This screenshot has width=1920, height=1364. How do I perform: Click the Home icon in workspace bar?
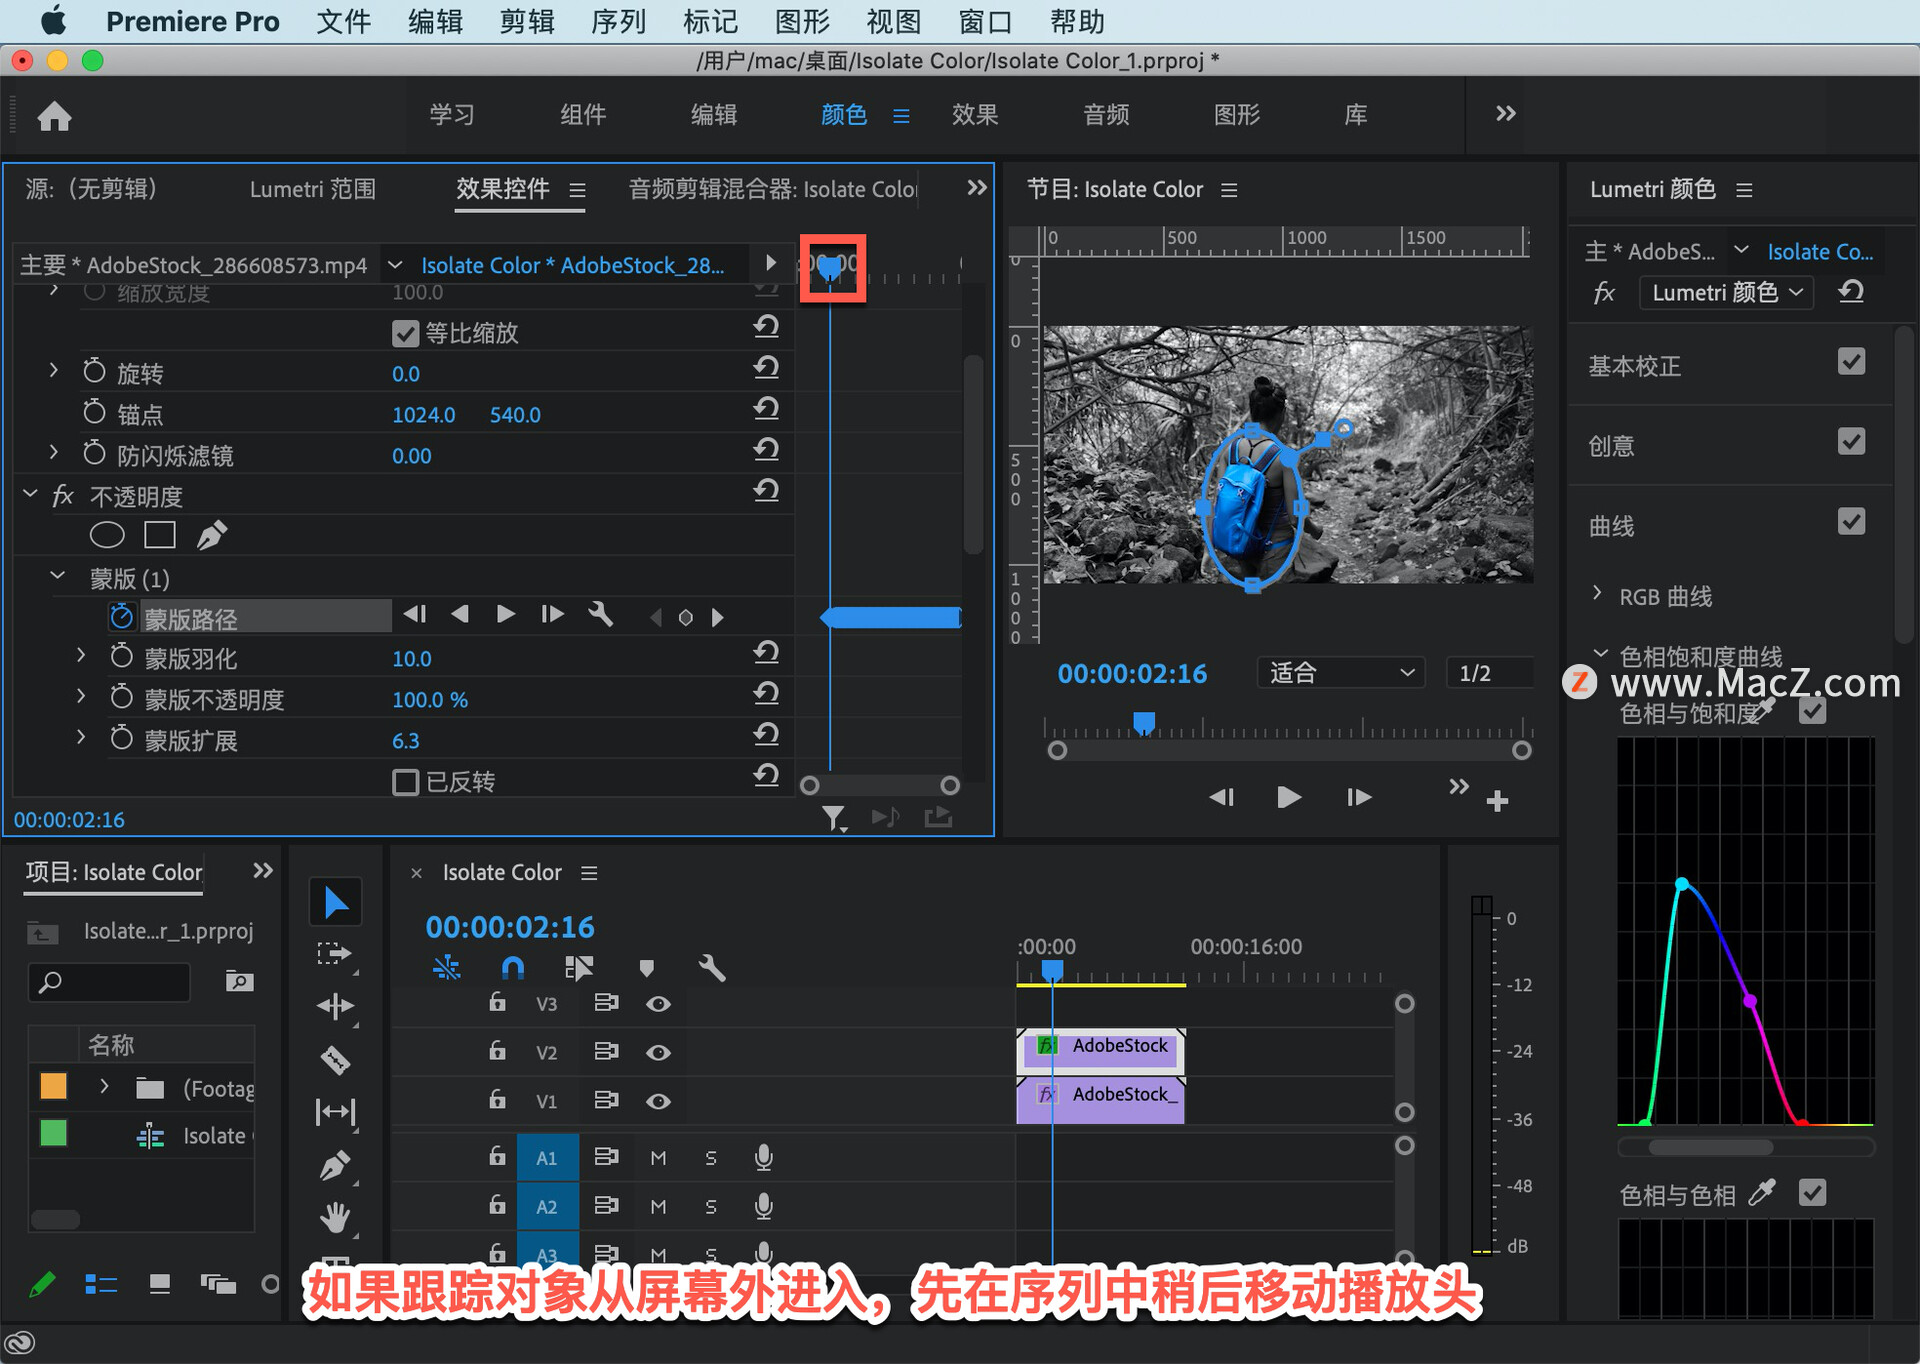click(x=54, y=116)
